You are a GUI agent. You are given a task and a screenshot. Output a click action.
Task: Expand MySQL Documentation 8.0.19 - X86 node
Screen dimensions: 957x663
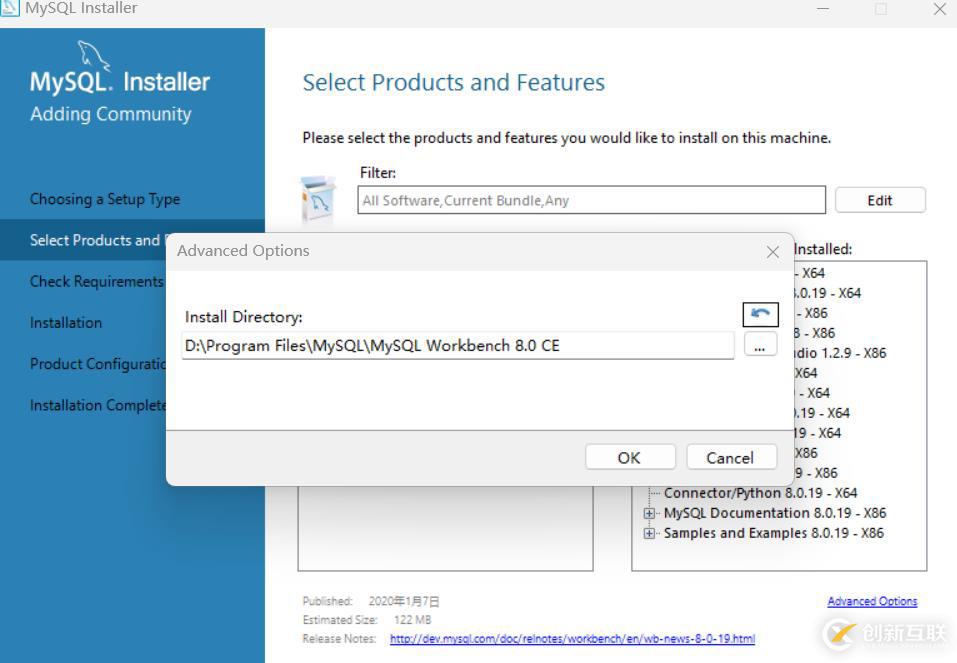[649, 513]
